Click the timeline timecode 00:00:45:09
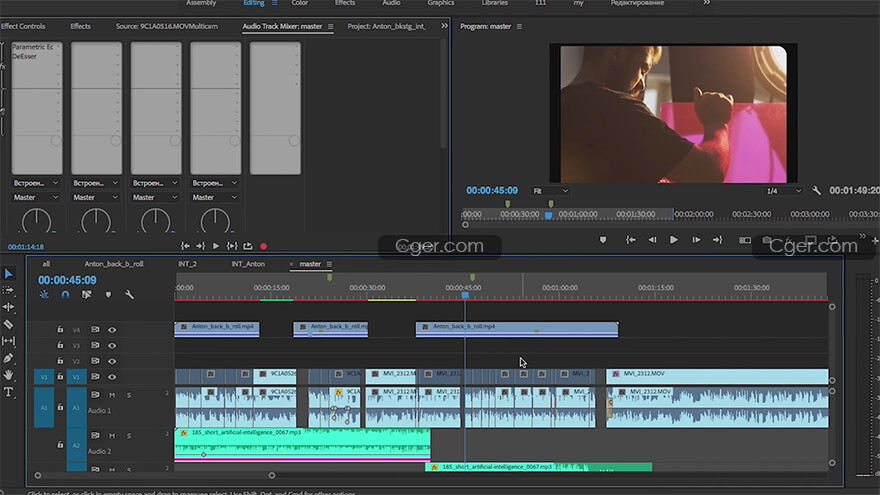Image resolution: width=880 pixels, height=495 pixels. click(67, 280)
